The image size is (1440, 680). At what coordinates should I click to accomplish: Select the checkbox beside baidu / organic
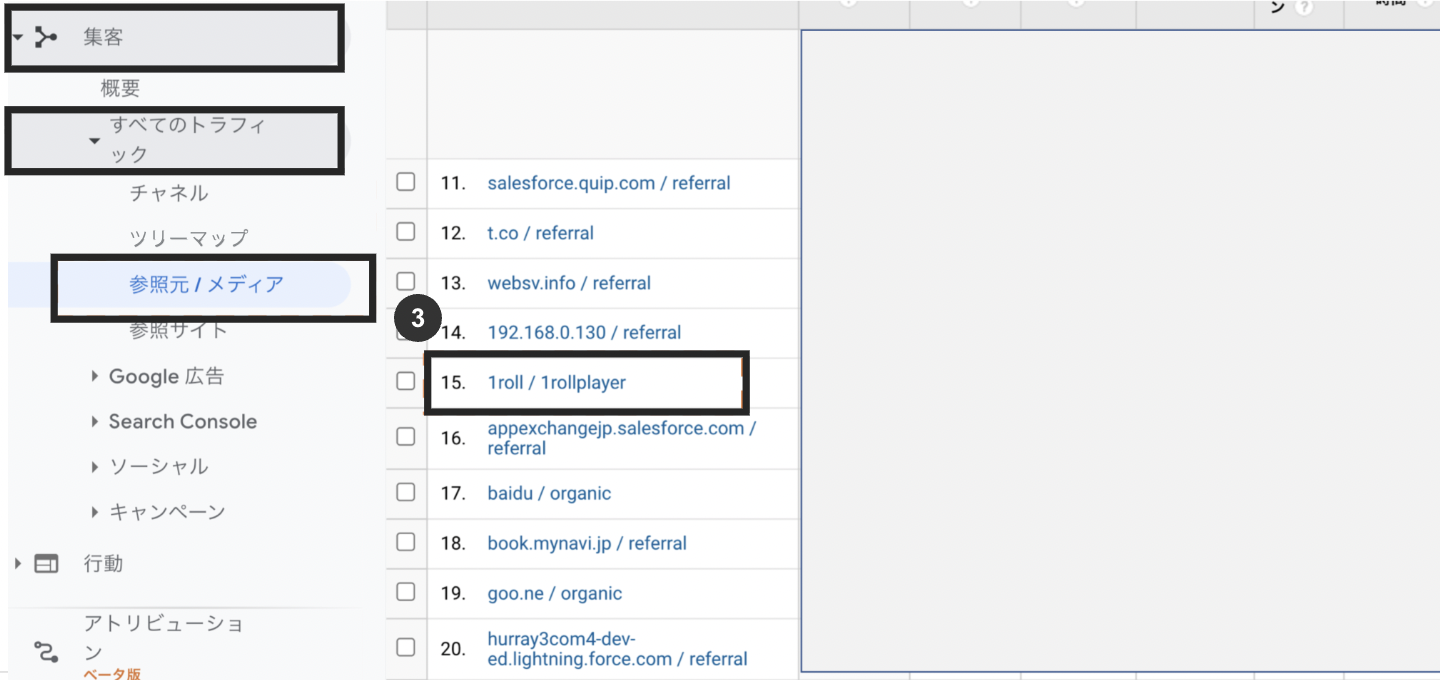[x=405, y=492]
